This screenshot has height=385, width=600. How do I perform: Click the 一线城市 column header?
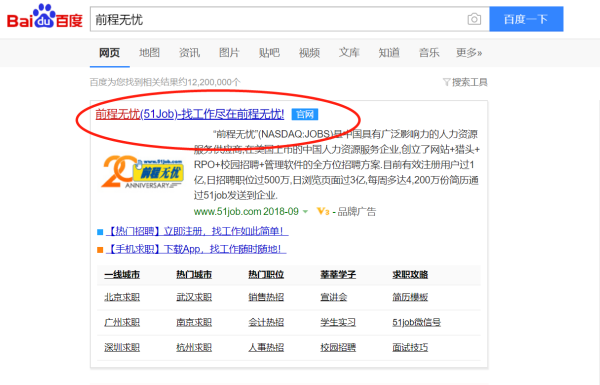click(122, 274)
